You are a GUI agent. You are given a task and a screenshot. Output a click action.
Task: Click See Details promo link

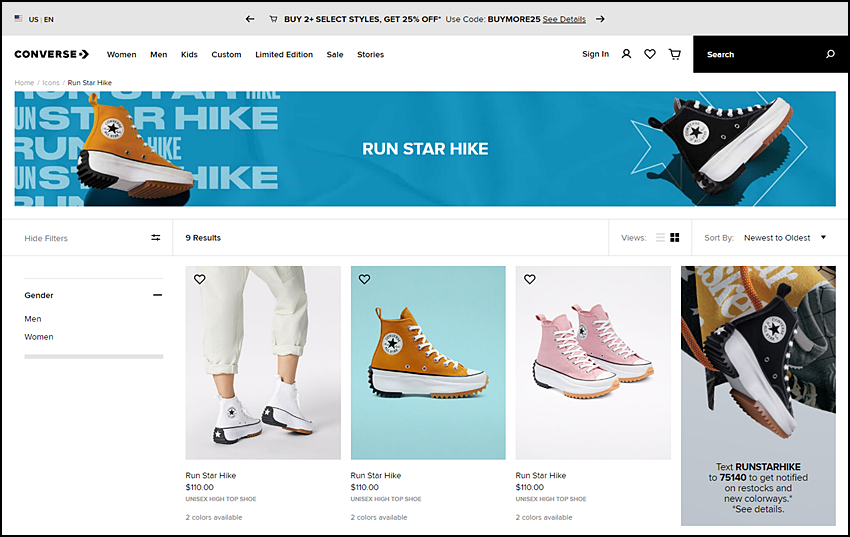point(564,19)
